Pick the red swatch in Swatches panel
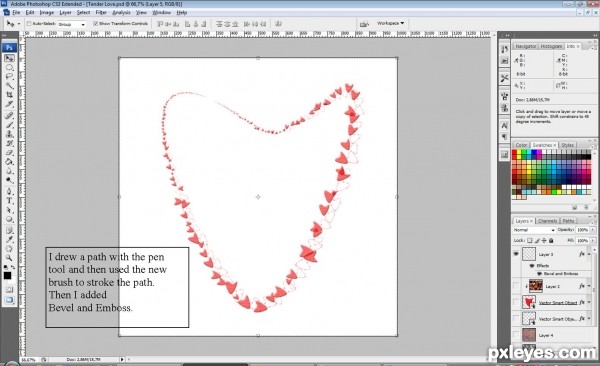The image size is (600, 366). point(514,152)
